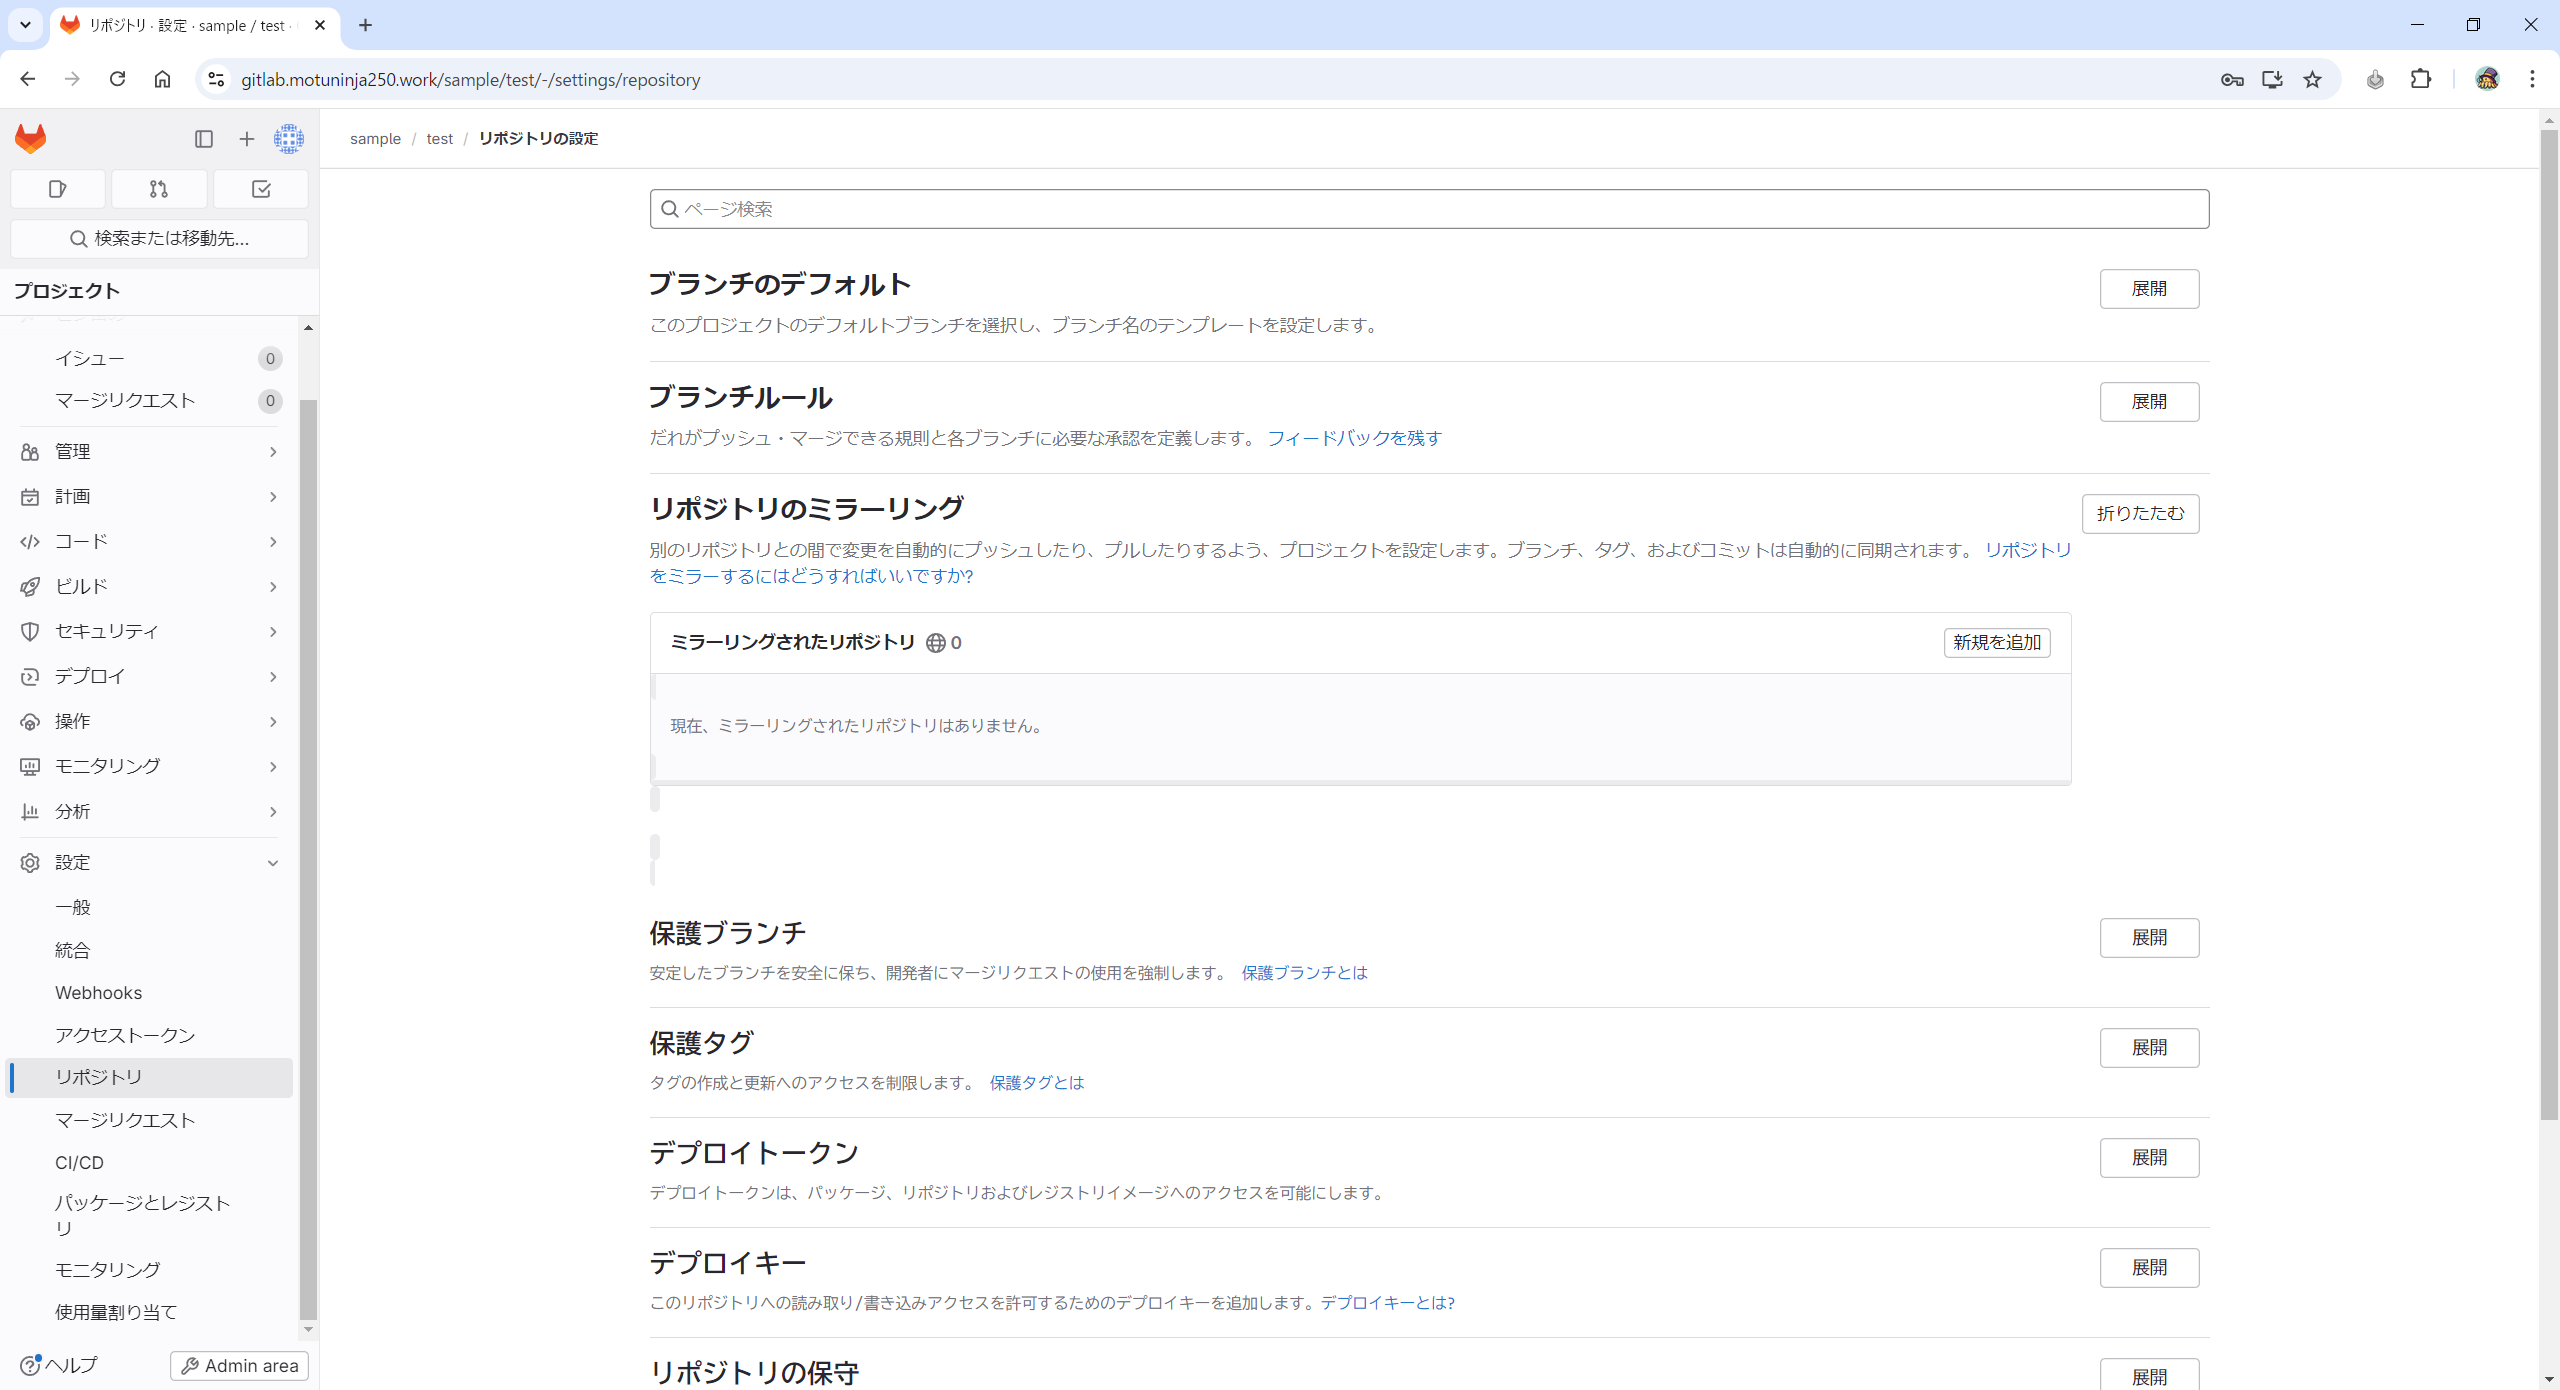The image size is (2560, 1390).
Task: Open the user avatar menu
Action: click(289, 139)
